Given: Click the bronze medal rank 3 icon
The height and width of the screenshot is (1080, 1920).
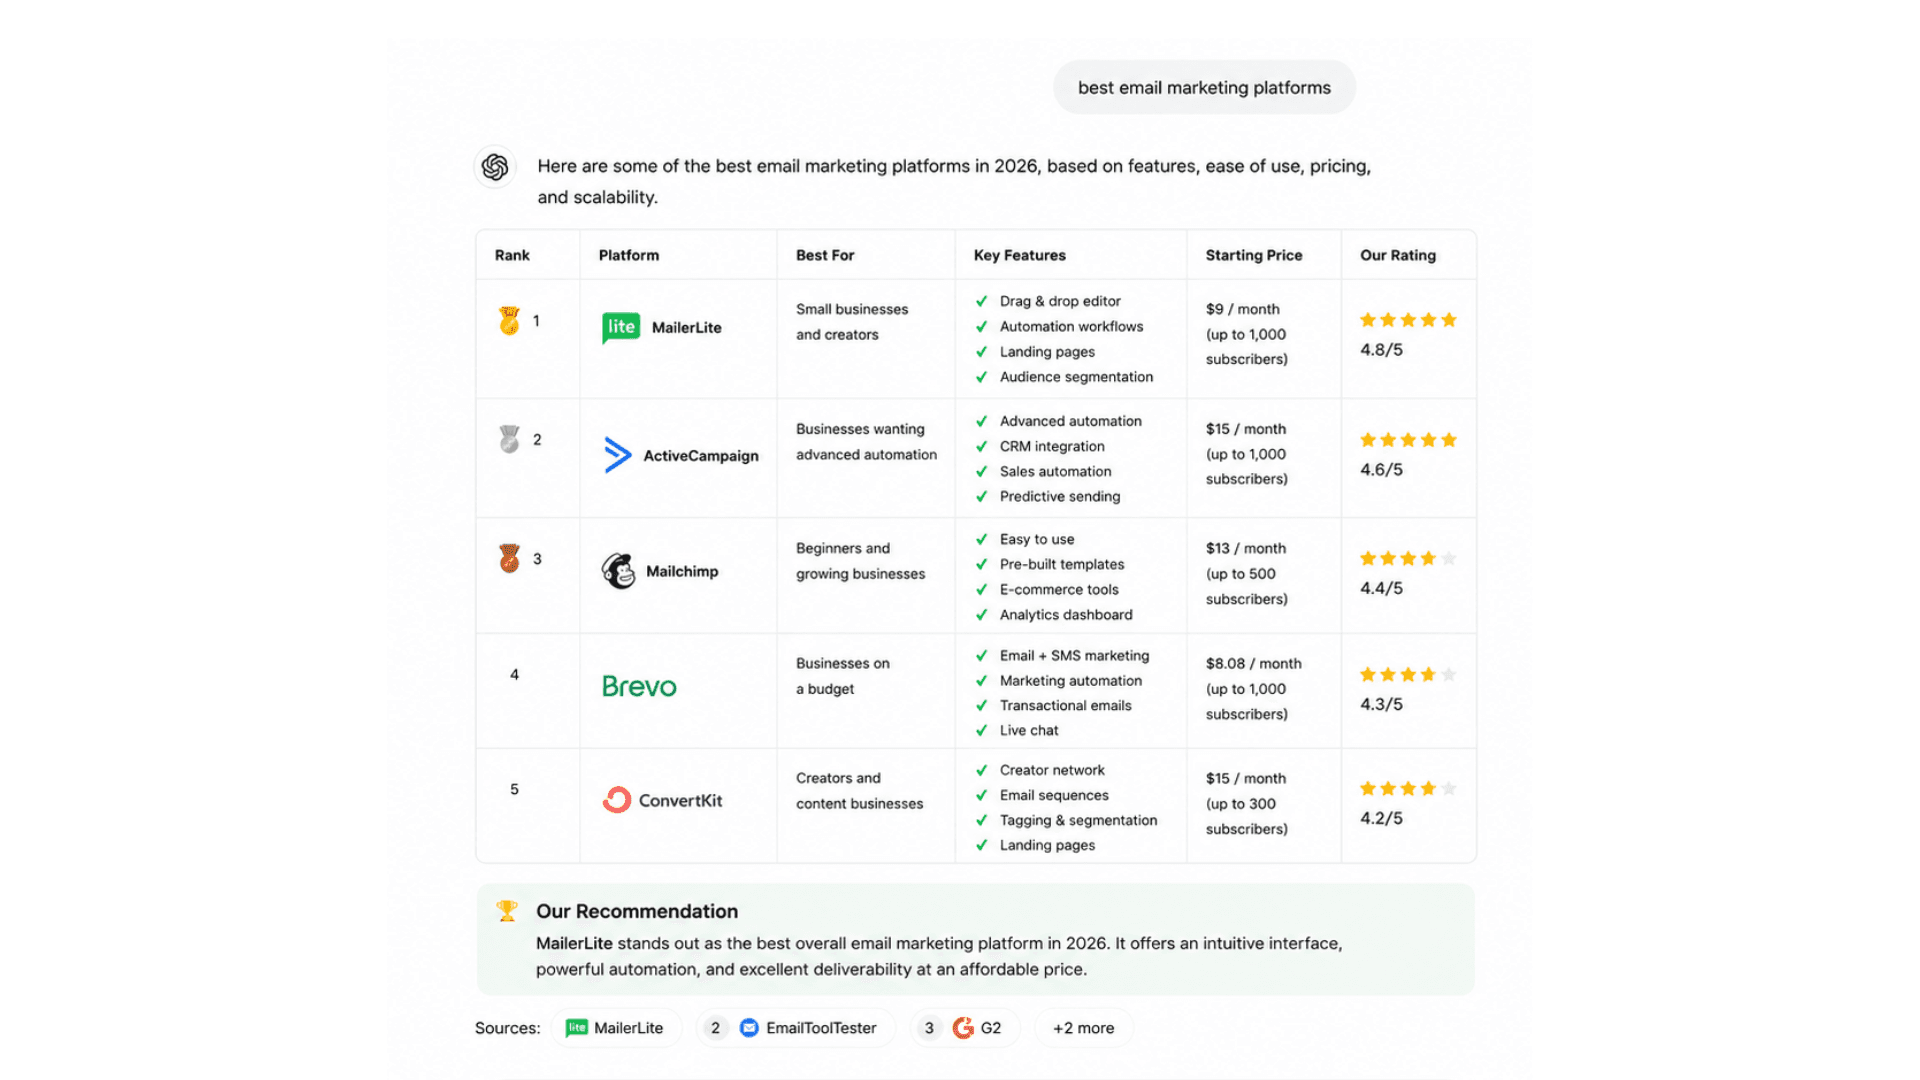Looking at the screenshot, I should (x=510, y=558).
